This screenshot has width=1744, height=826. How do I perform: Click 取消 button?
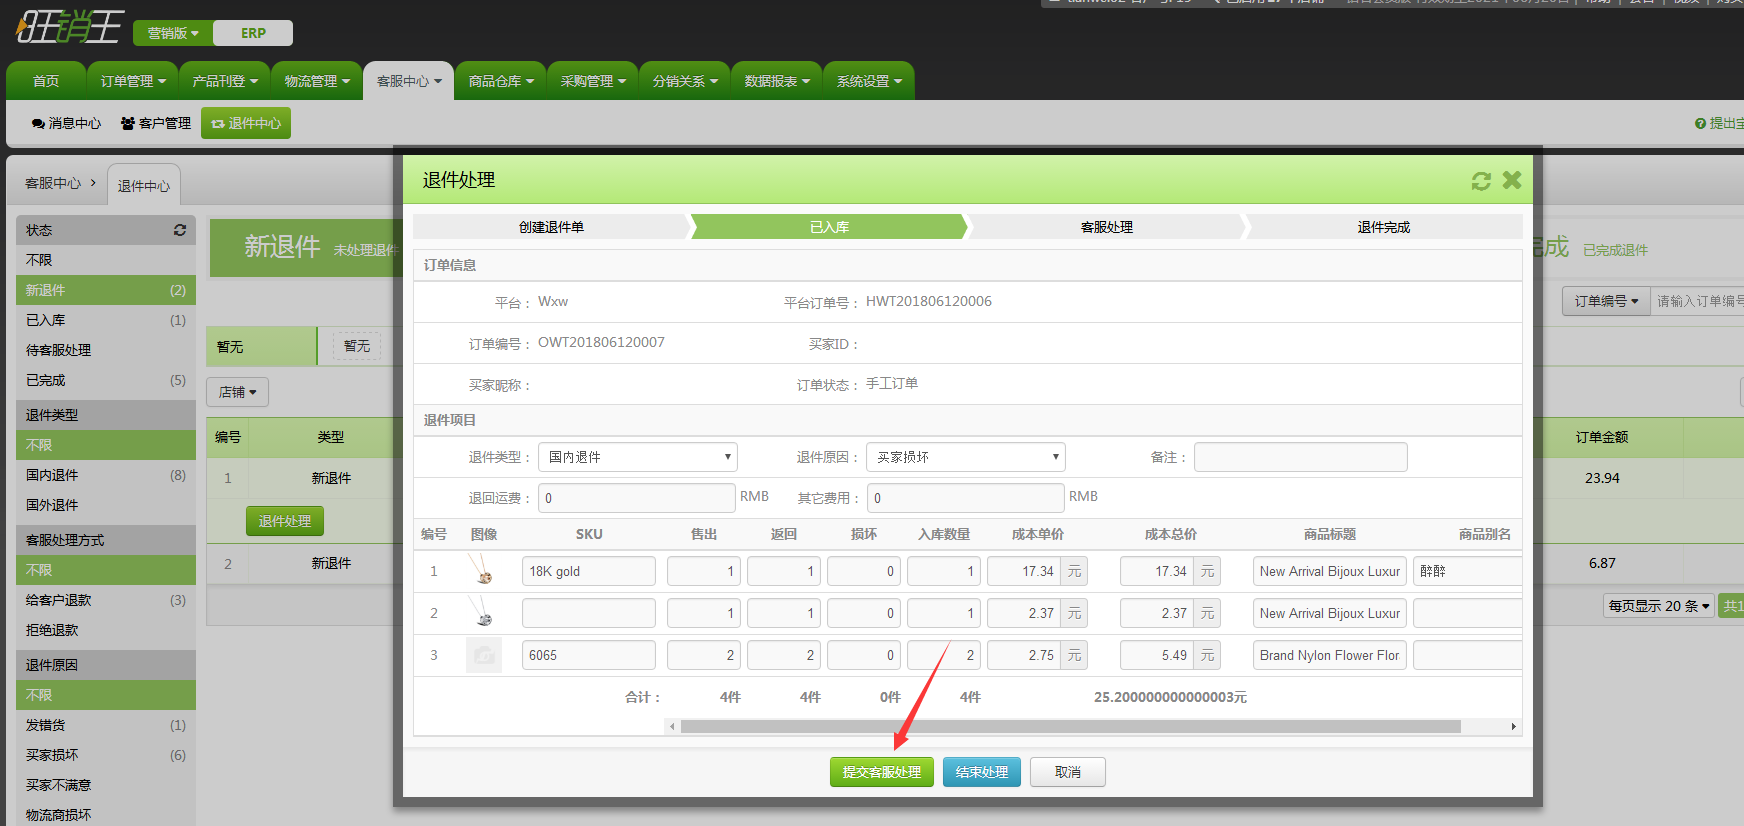[1068, 772]
